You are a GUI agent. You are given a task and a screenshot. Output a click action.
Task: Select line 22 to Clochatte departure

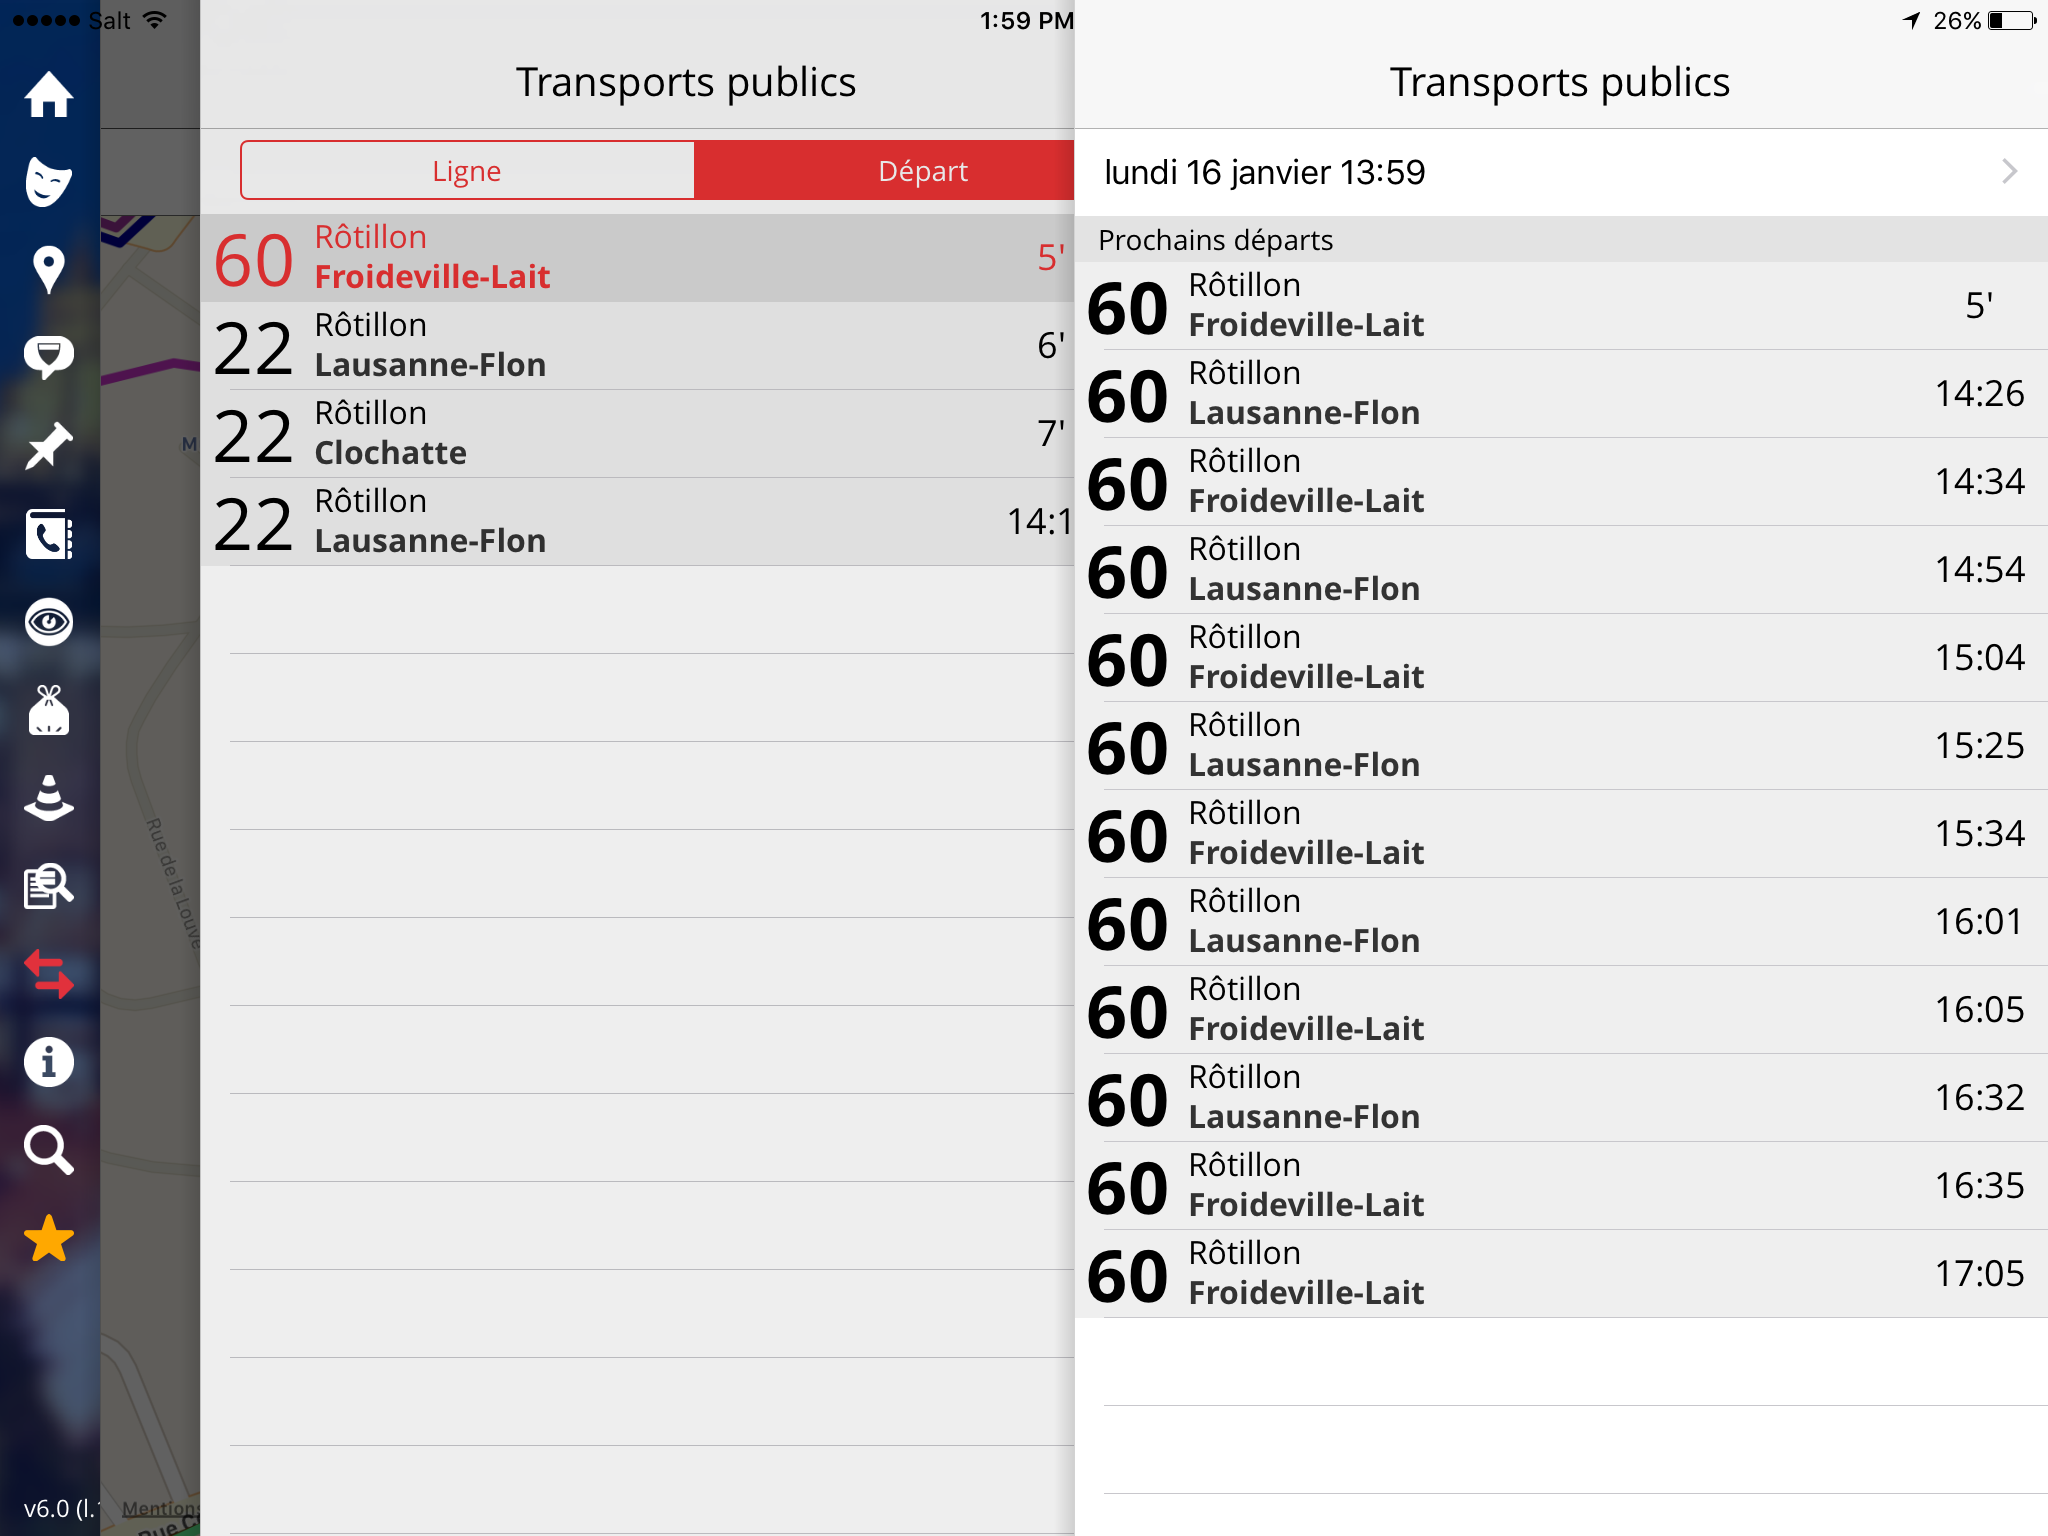pos(638,434)
